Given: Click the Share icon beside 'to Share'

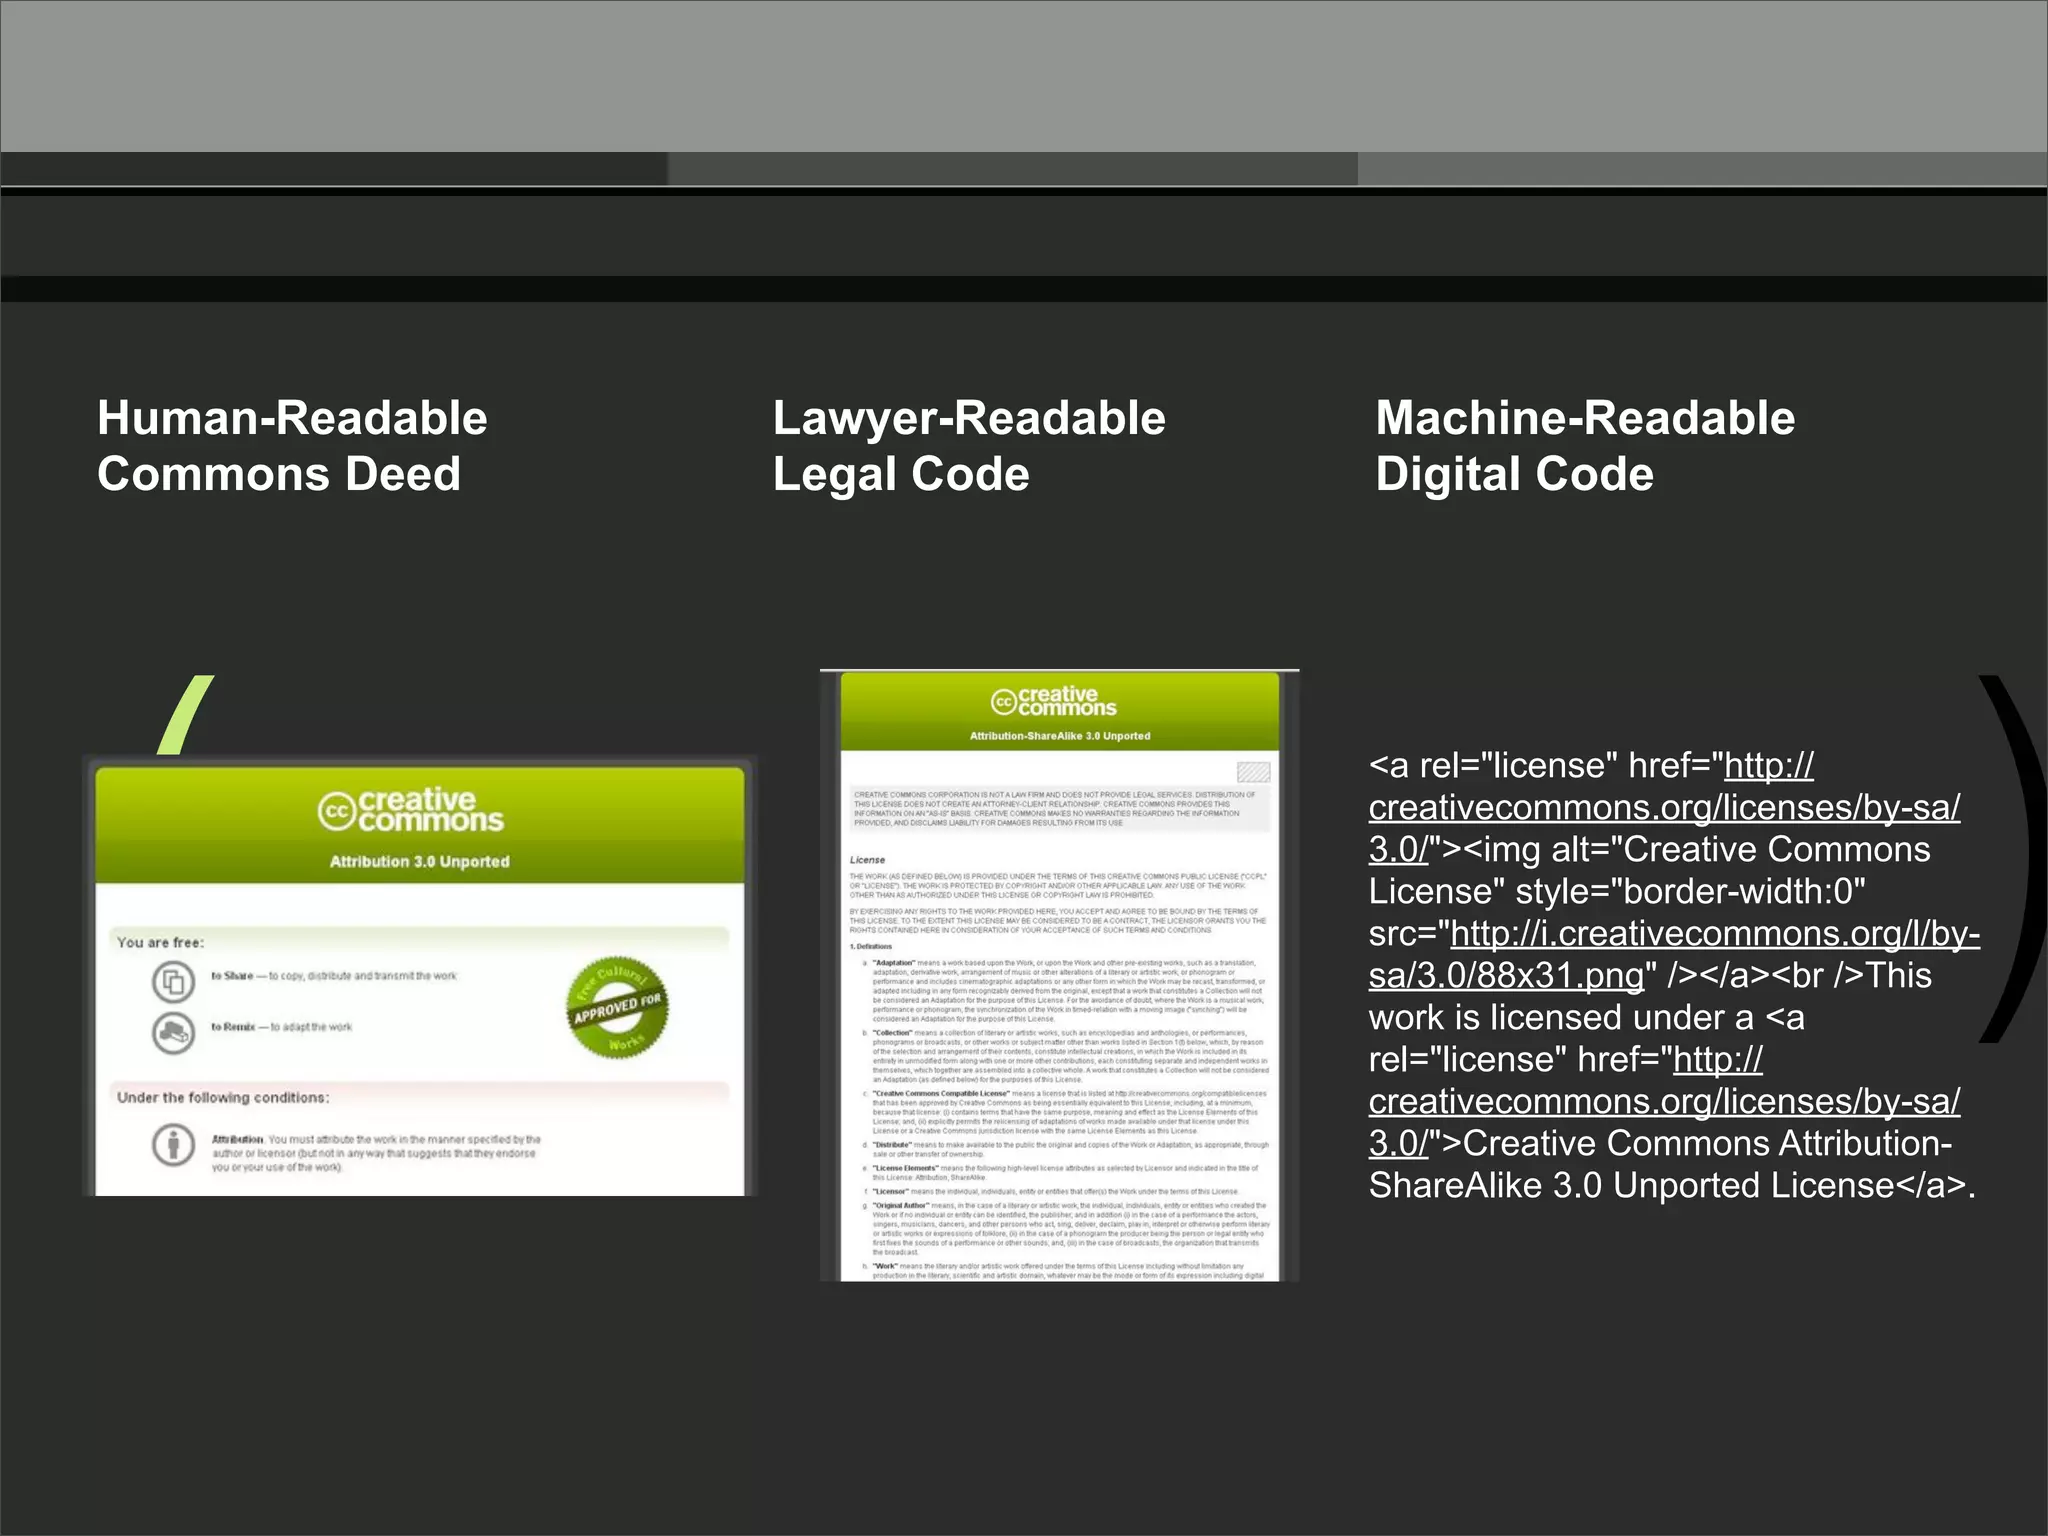Looking at the screenshot, I should click(173, 982).
